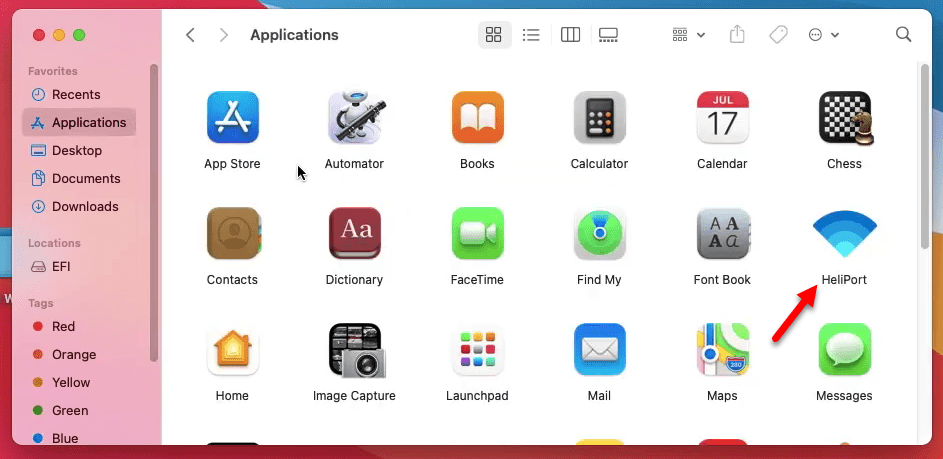Open Recents in the sidebar
Screen dimensions: 943x459
coord(79,94)
